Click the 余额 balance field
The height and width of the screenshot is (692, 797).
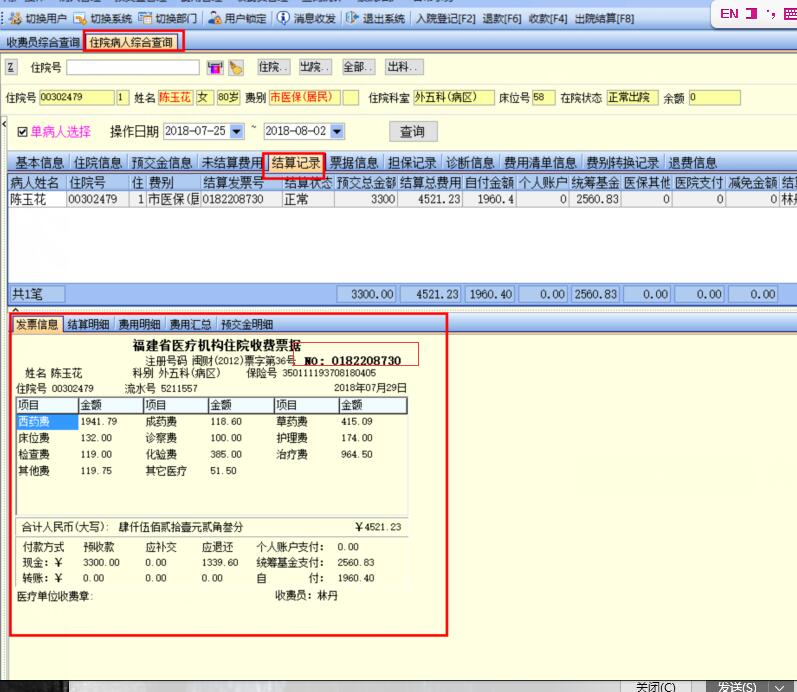point(715,97)
